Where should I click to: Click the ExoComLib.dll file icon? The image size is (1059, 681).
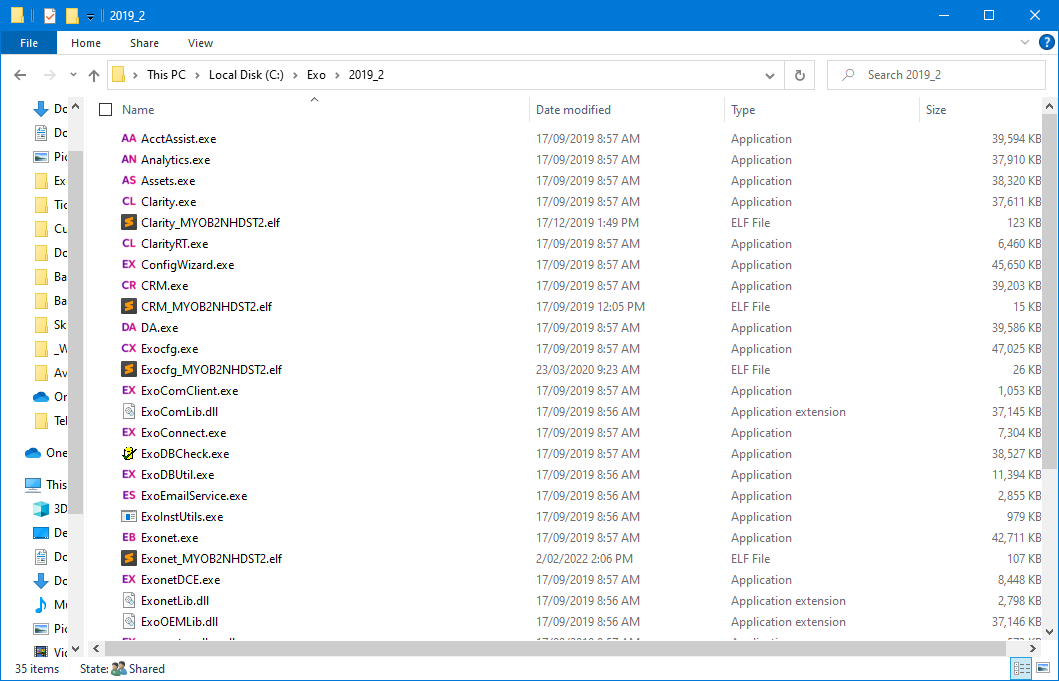click(128, 412)
